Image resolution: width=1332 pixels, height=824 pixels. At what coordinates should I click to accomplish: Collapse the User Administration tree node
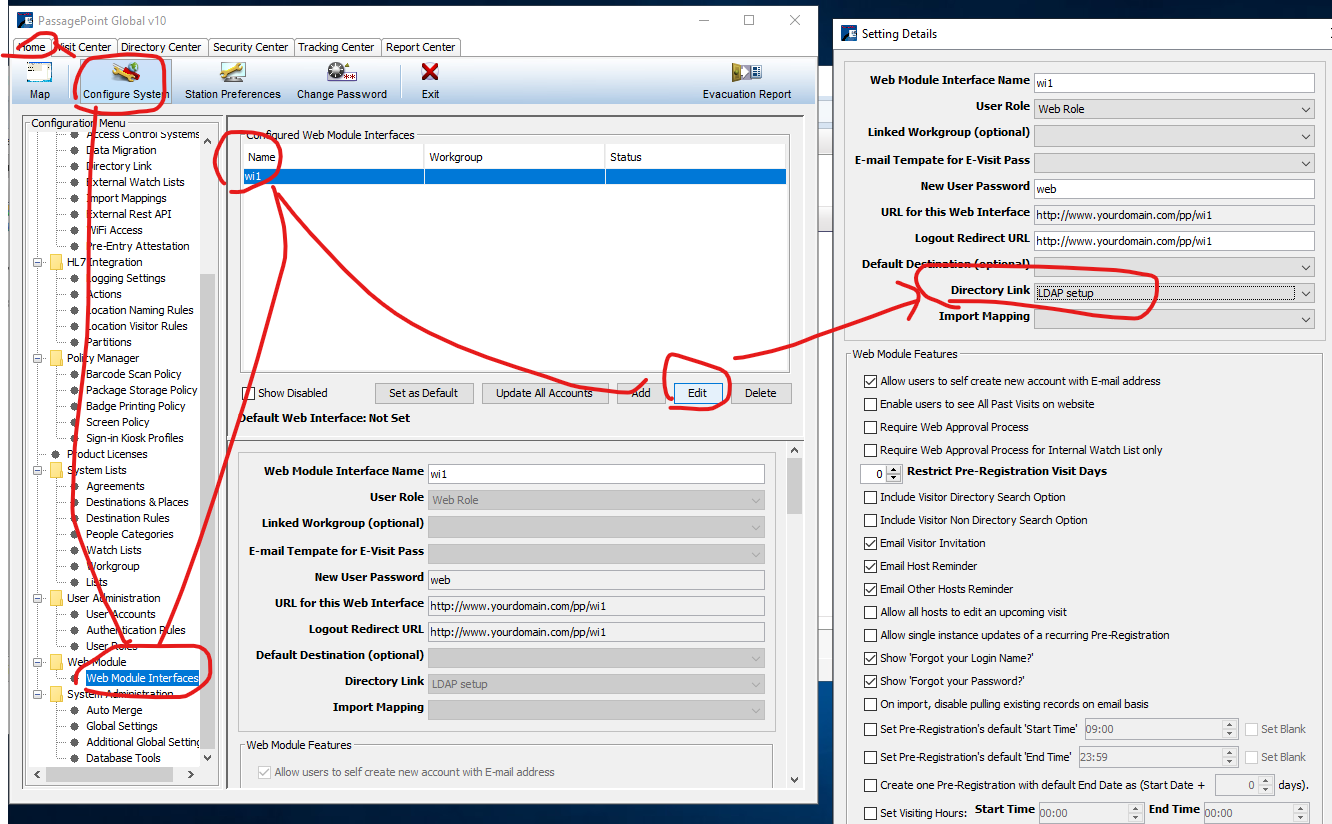point(38,598)
